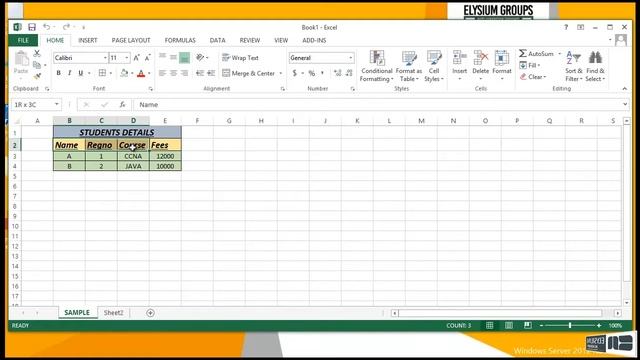The width and height of the screenshot is (640, 360).
Task: Click the Redo arrow icon
Action: coord(66,27)
